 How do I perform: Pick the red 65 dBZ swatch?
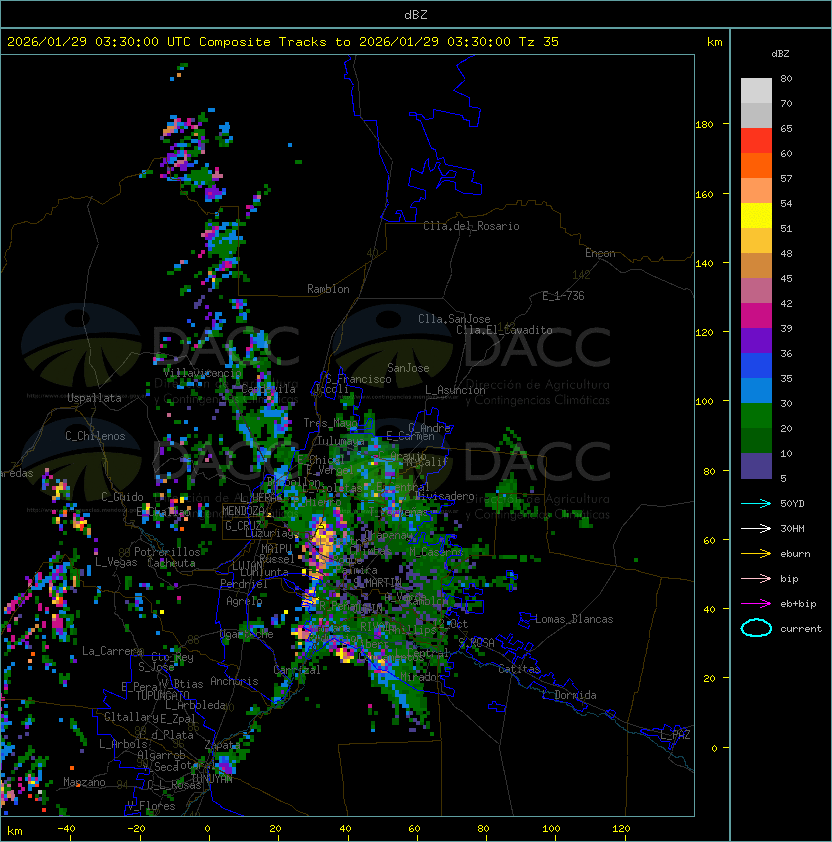pyautogui.click(x=756, y=141)
